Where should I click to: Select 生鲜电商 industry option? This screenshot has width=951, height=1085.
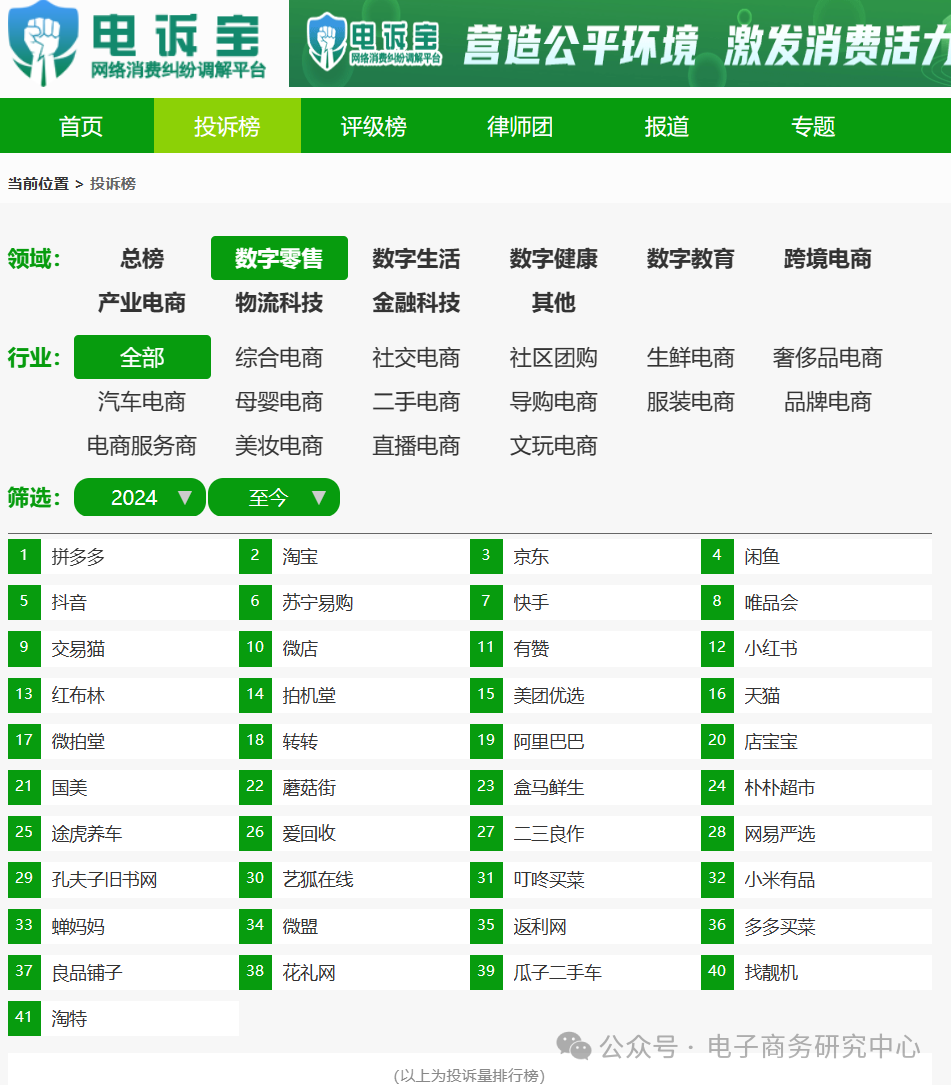pos(691,357)
